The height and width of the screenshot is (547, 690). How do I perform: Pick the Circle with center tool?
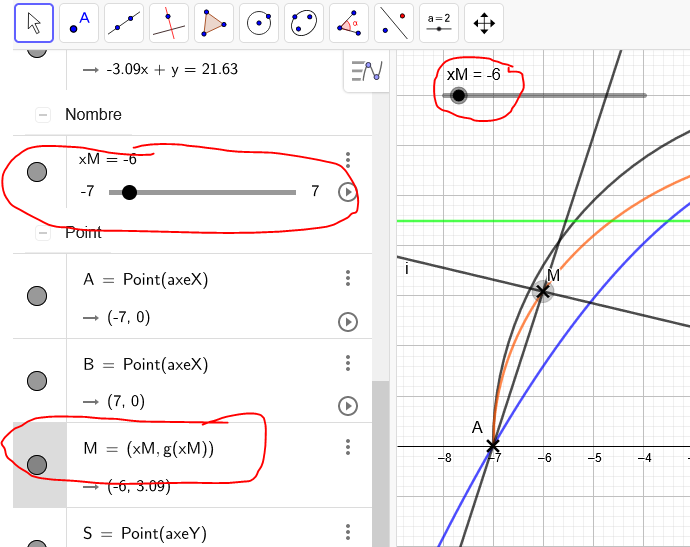click(x=259, y=23)
